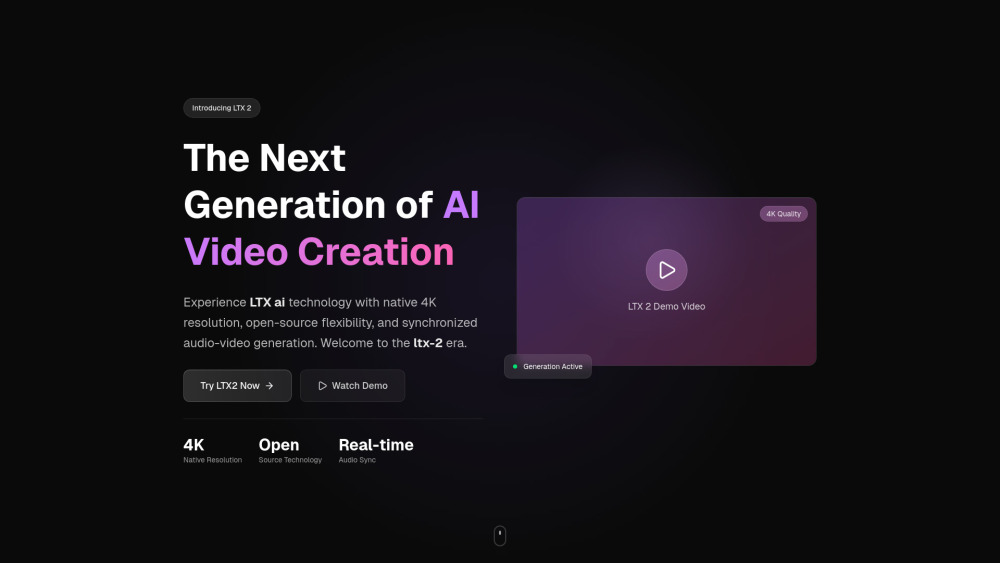Select the 4K Quality badge
1000x563 pixels.
(783, 214)
